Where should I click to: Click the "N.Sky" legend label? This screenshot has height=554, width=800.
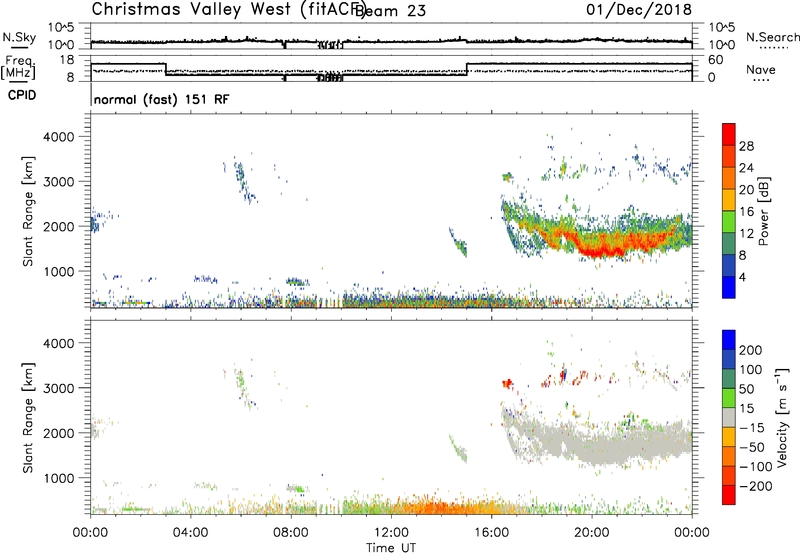(19, 37)
